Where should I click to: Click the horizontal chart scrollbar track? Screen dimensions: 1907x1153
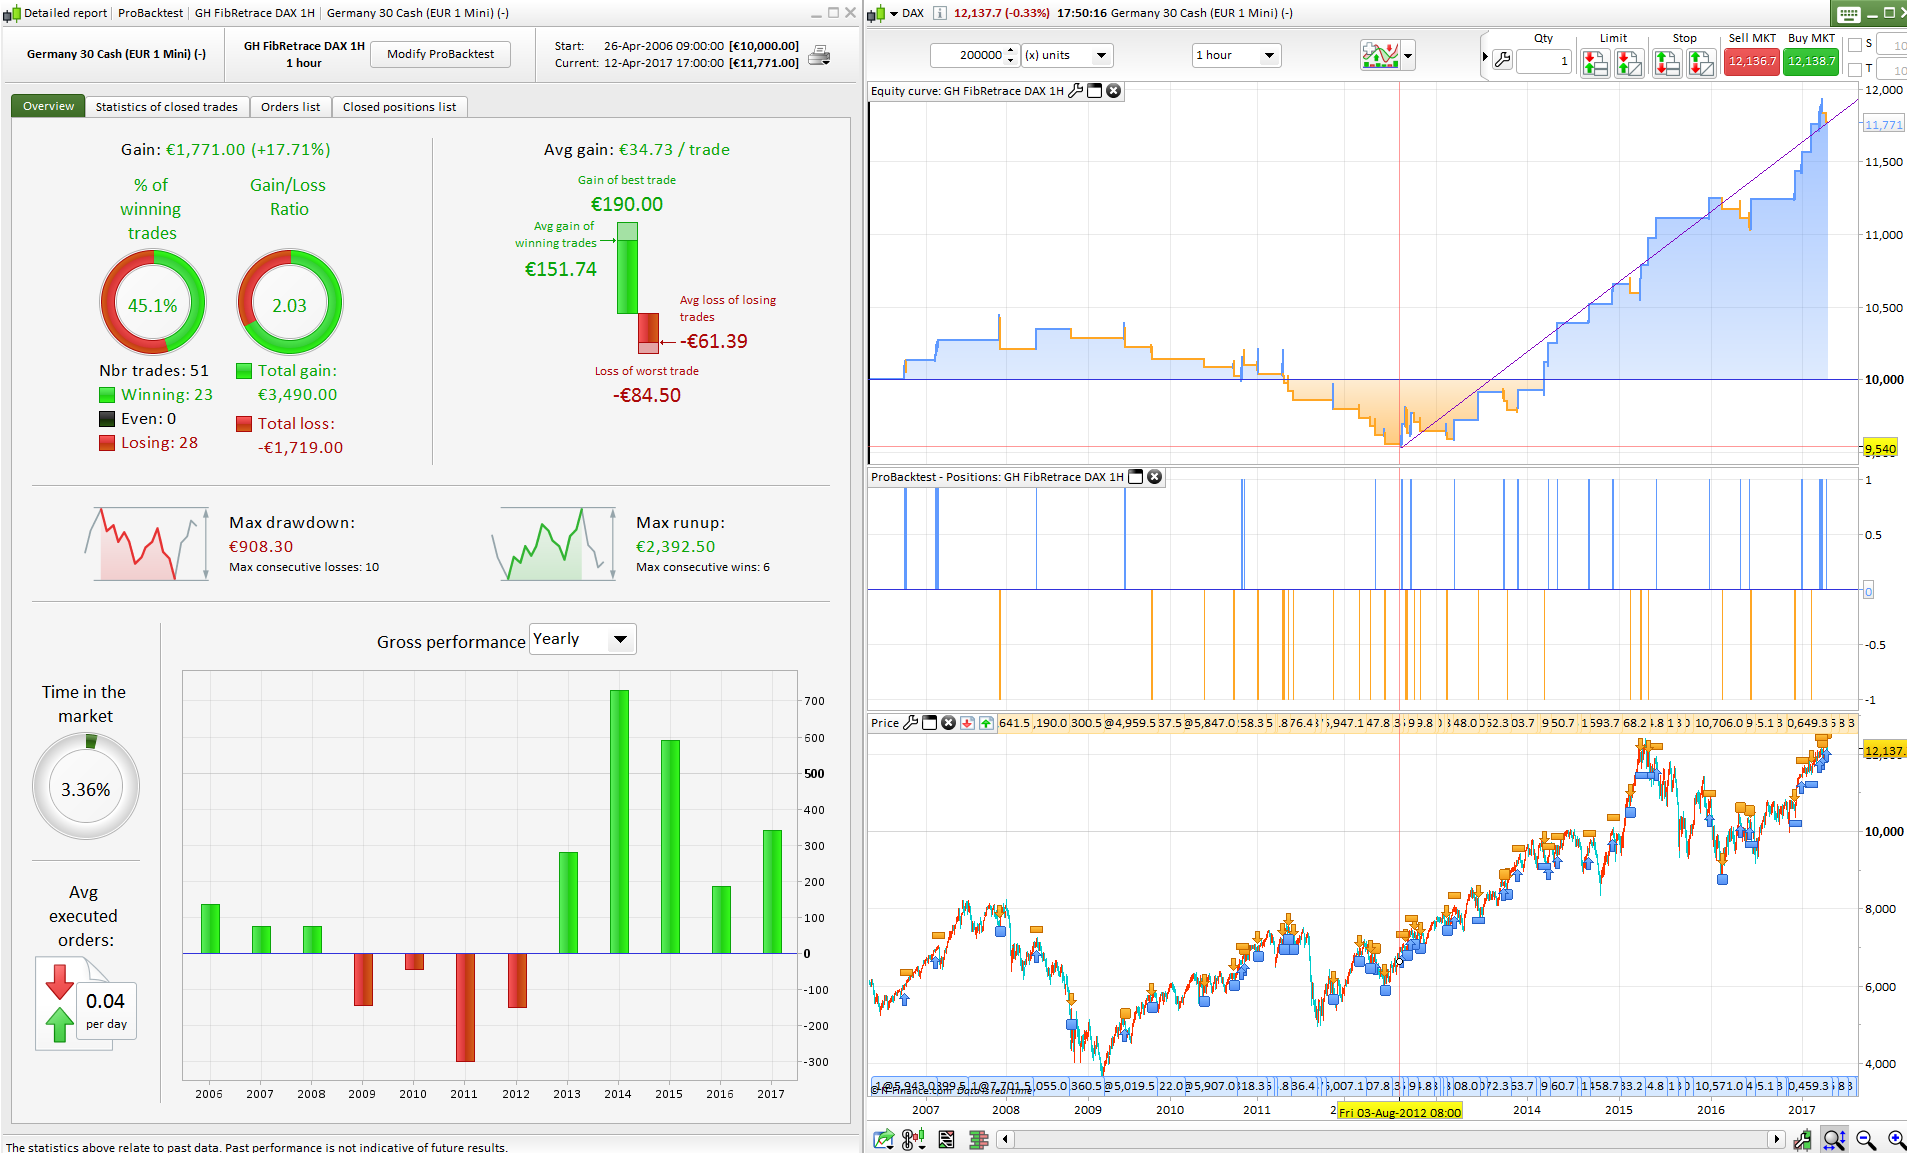coord(1390,1139)
